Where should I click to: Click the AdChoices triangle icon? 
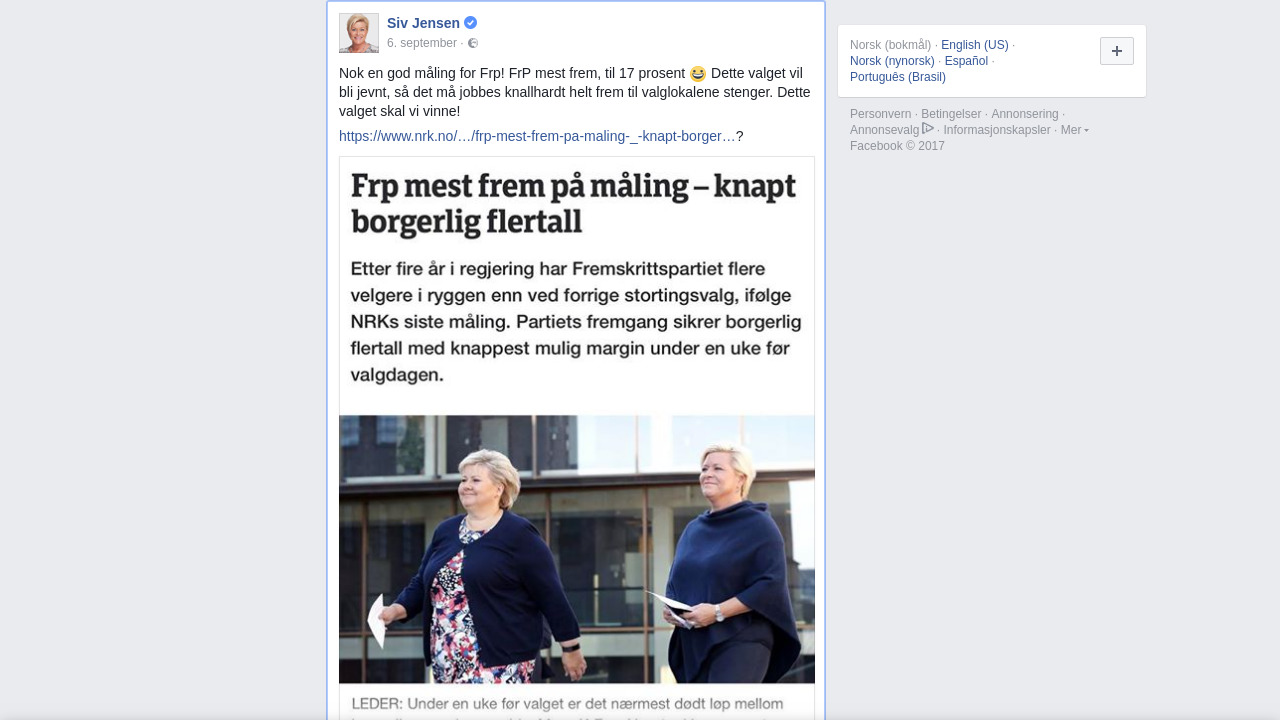(928, 128)
